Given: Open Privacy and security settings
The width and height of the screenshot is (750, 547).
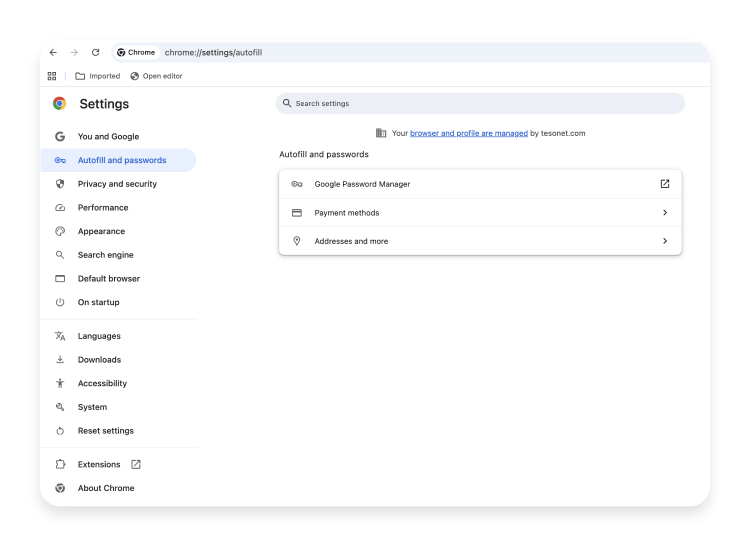Looking at the screenshot, I should [x=119, y=184].
